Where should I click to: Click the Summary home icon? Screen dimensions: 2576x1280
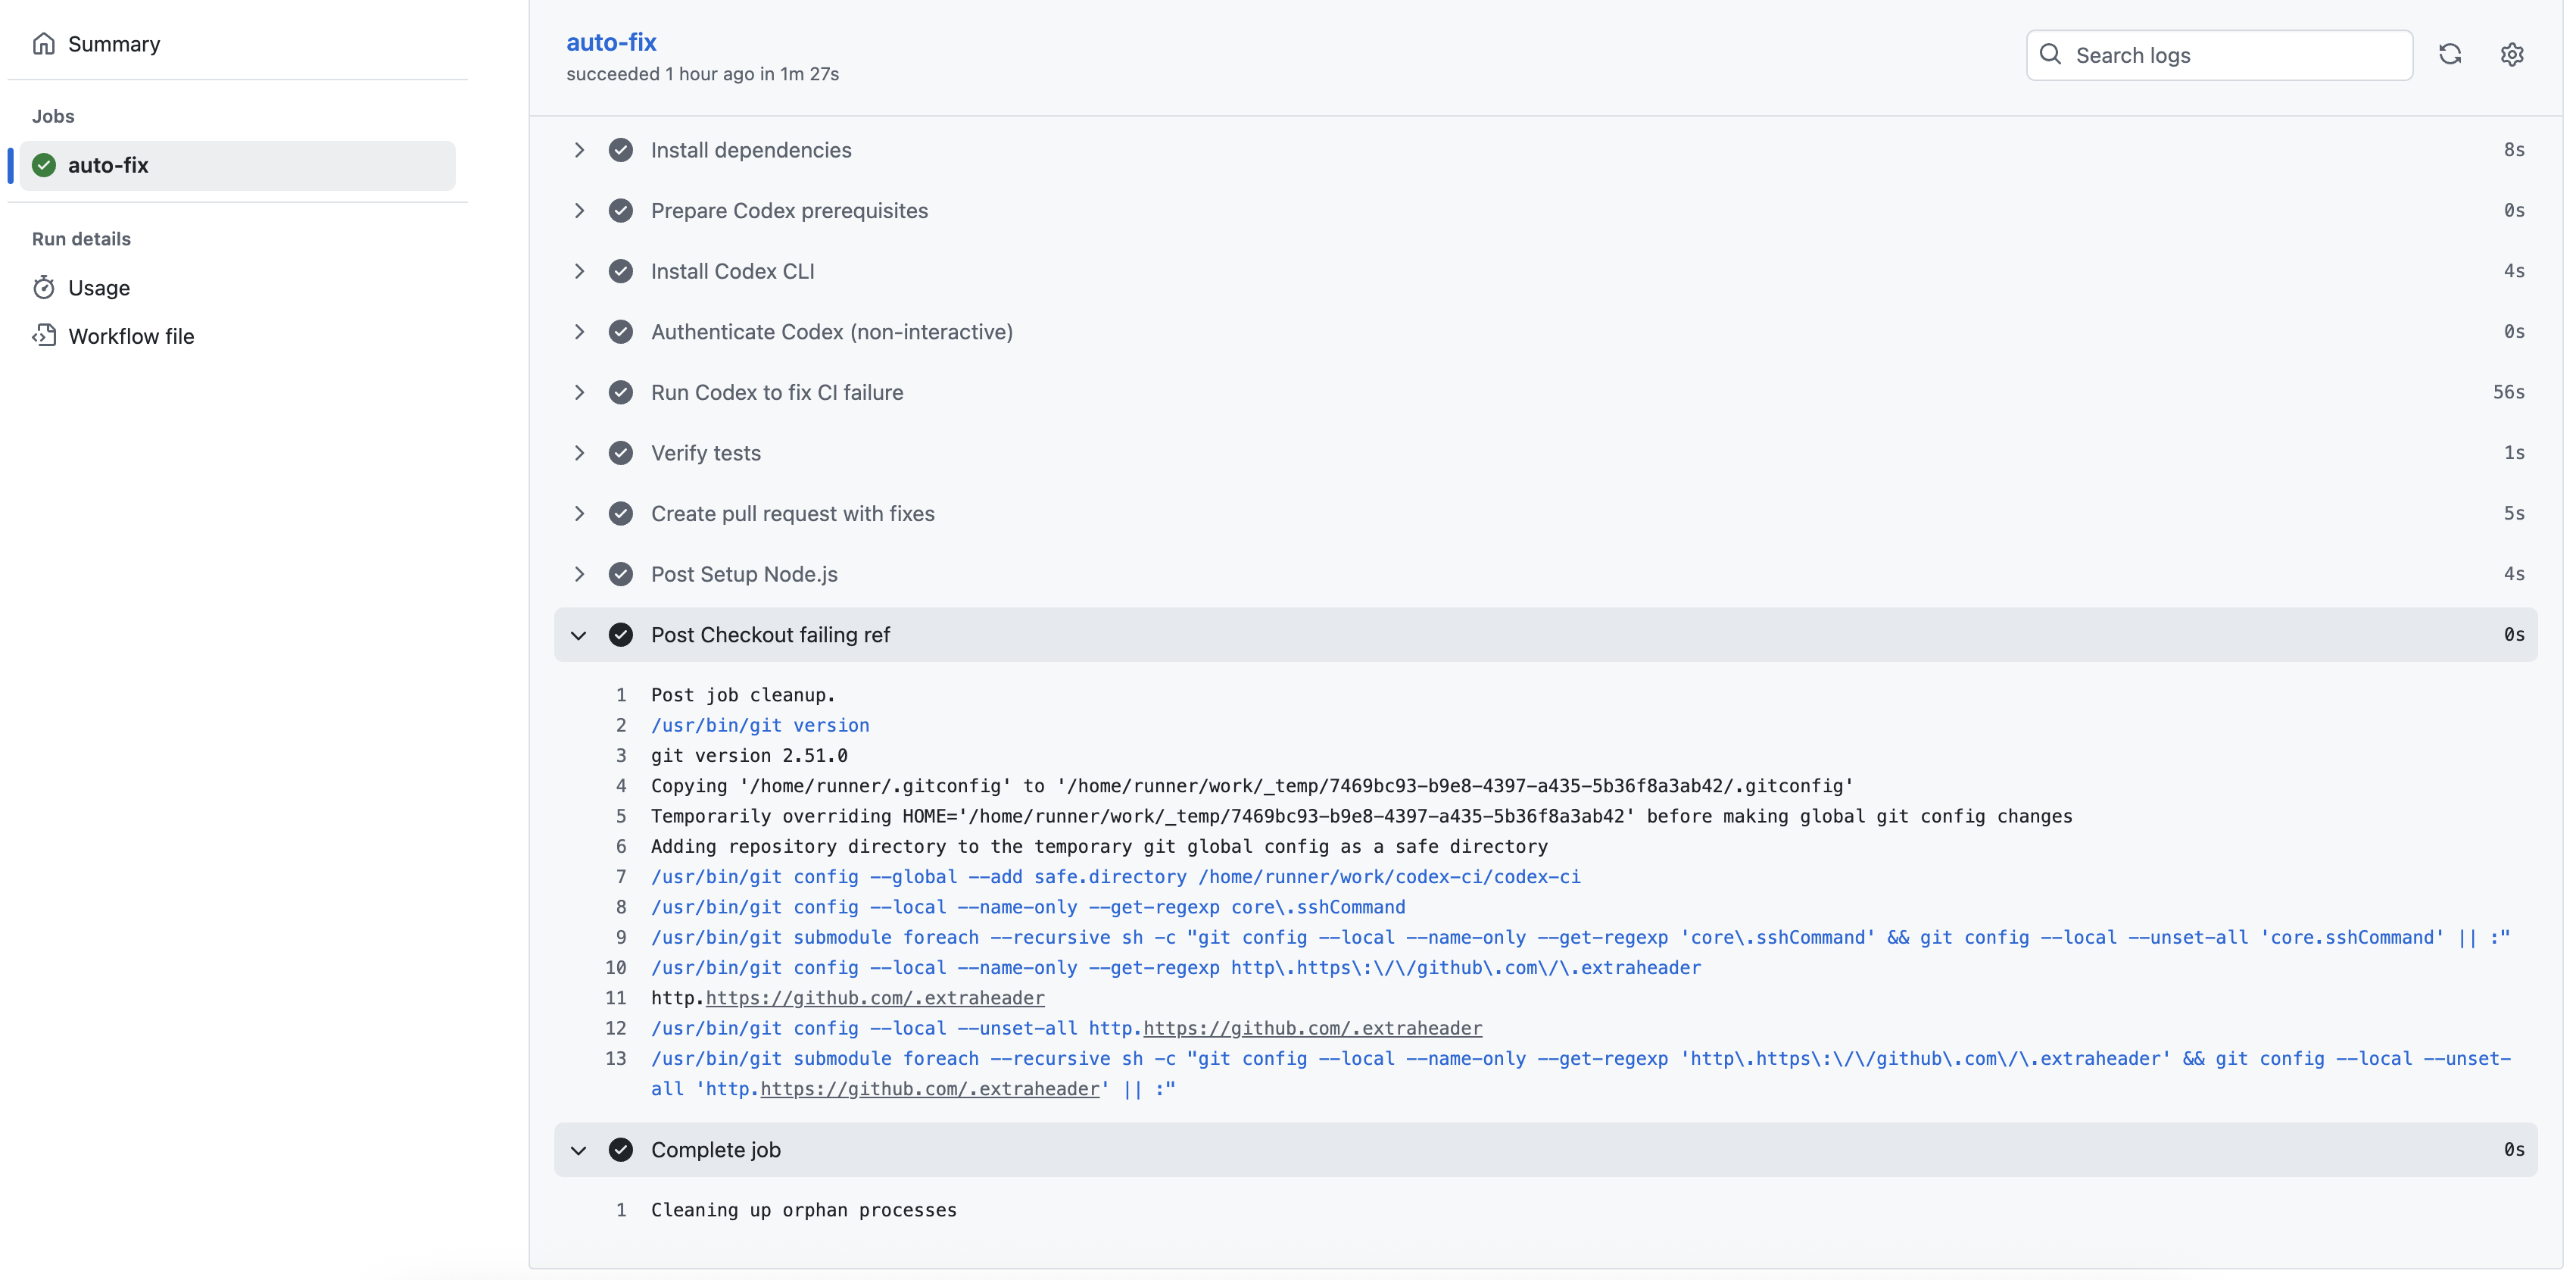pos(43,44)
